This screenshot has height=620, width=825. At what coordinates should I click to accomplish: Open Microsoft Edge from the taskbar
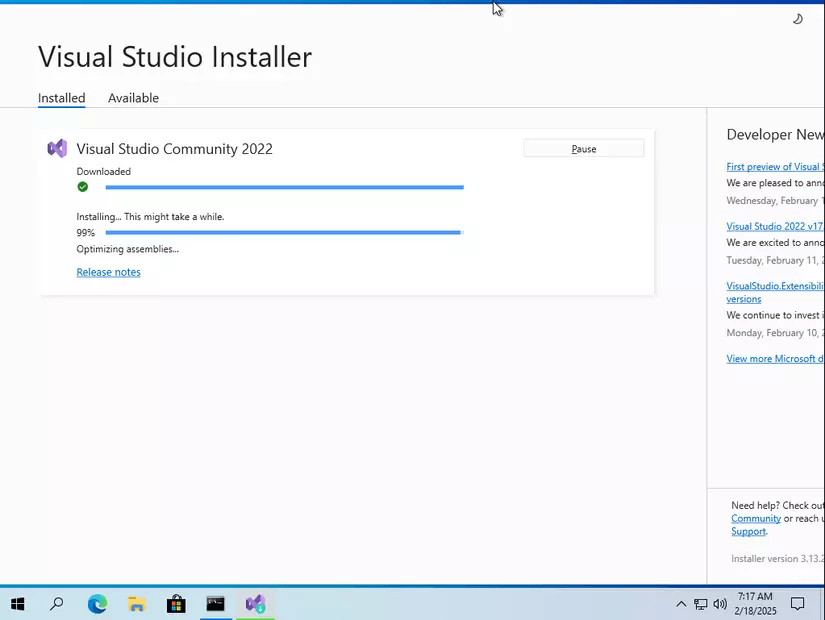pos(97,604)
